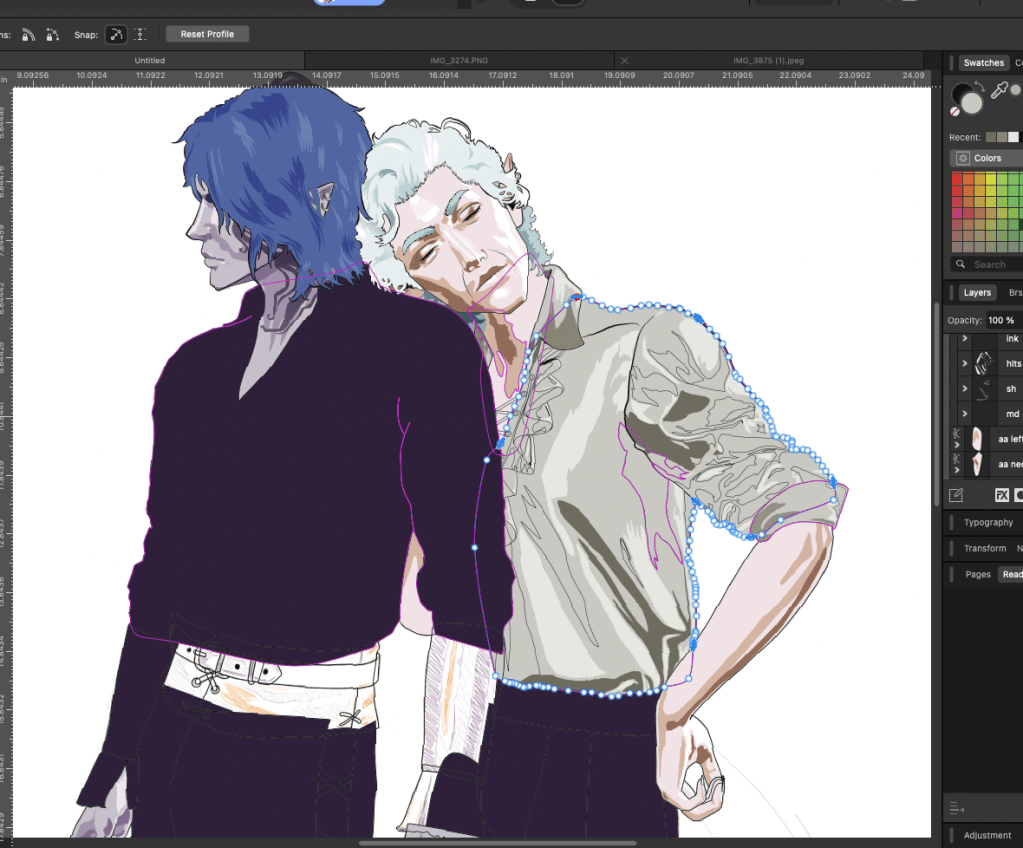This screenshot has height=848, width=1023.
Task: Expand the sh layer group
Action: click(x=965, y=389)
